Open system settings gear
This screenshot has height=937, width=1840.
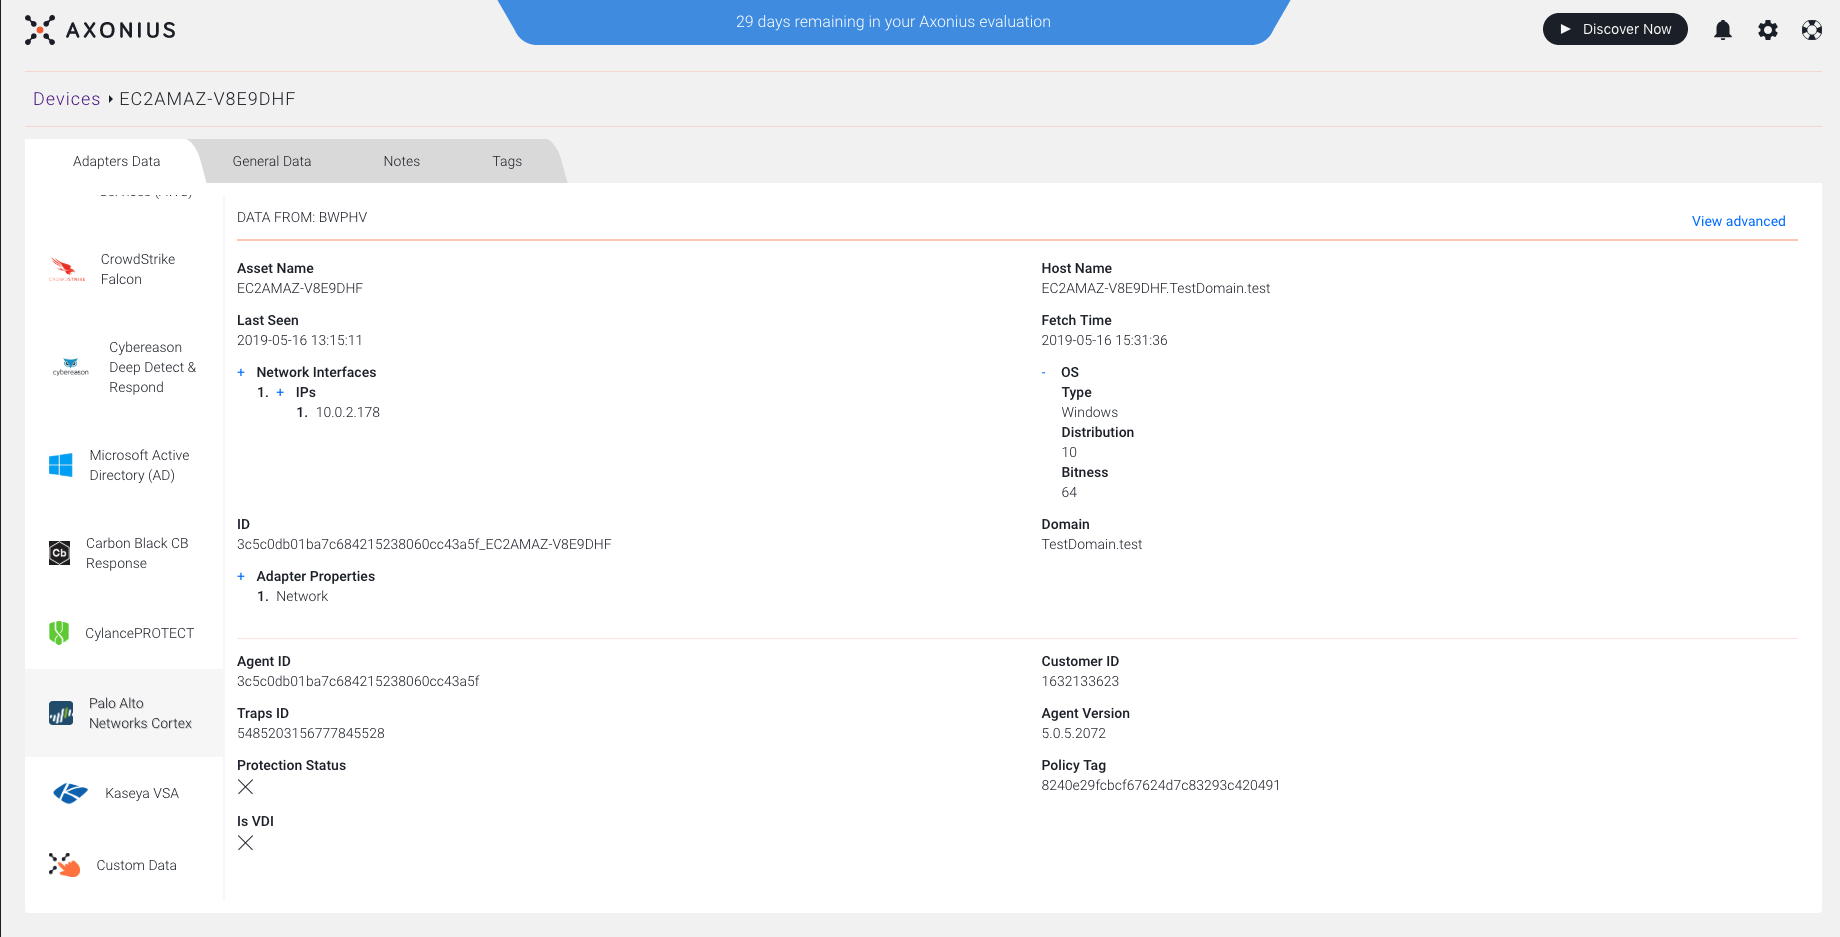coord(1768,30)
